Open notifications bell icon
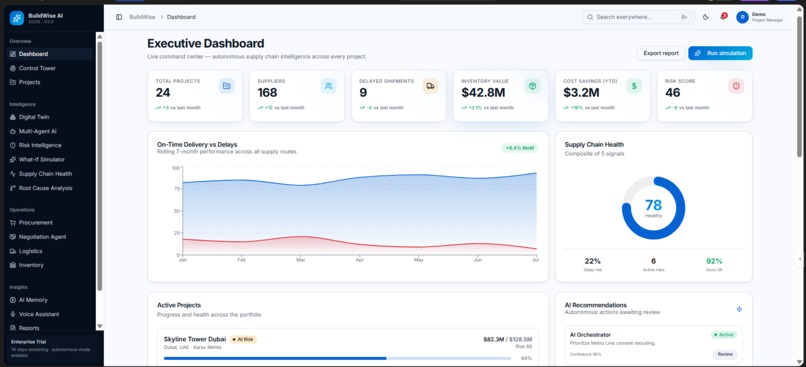This screenshot has width=806, height=367. tap(723, 17)
